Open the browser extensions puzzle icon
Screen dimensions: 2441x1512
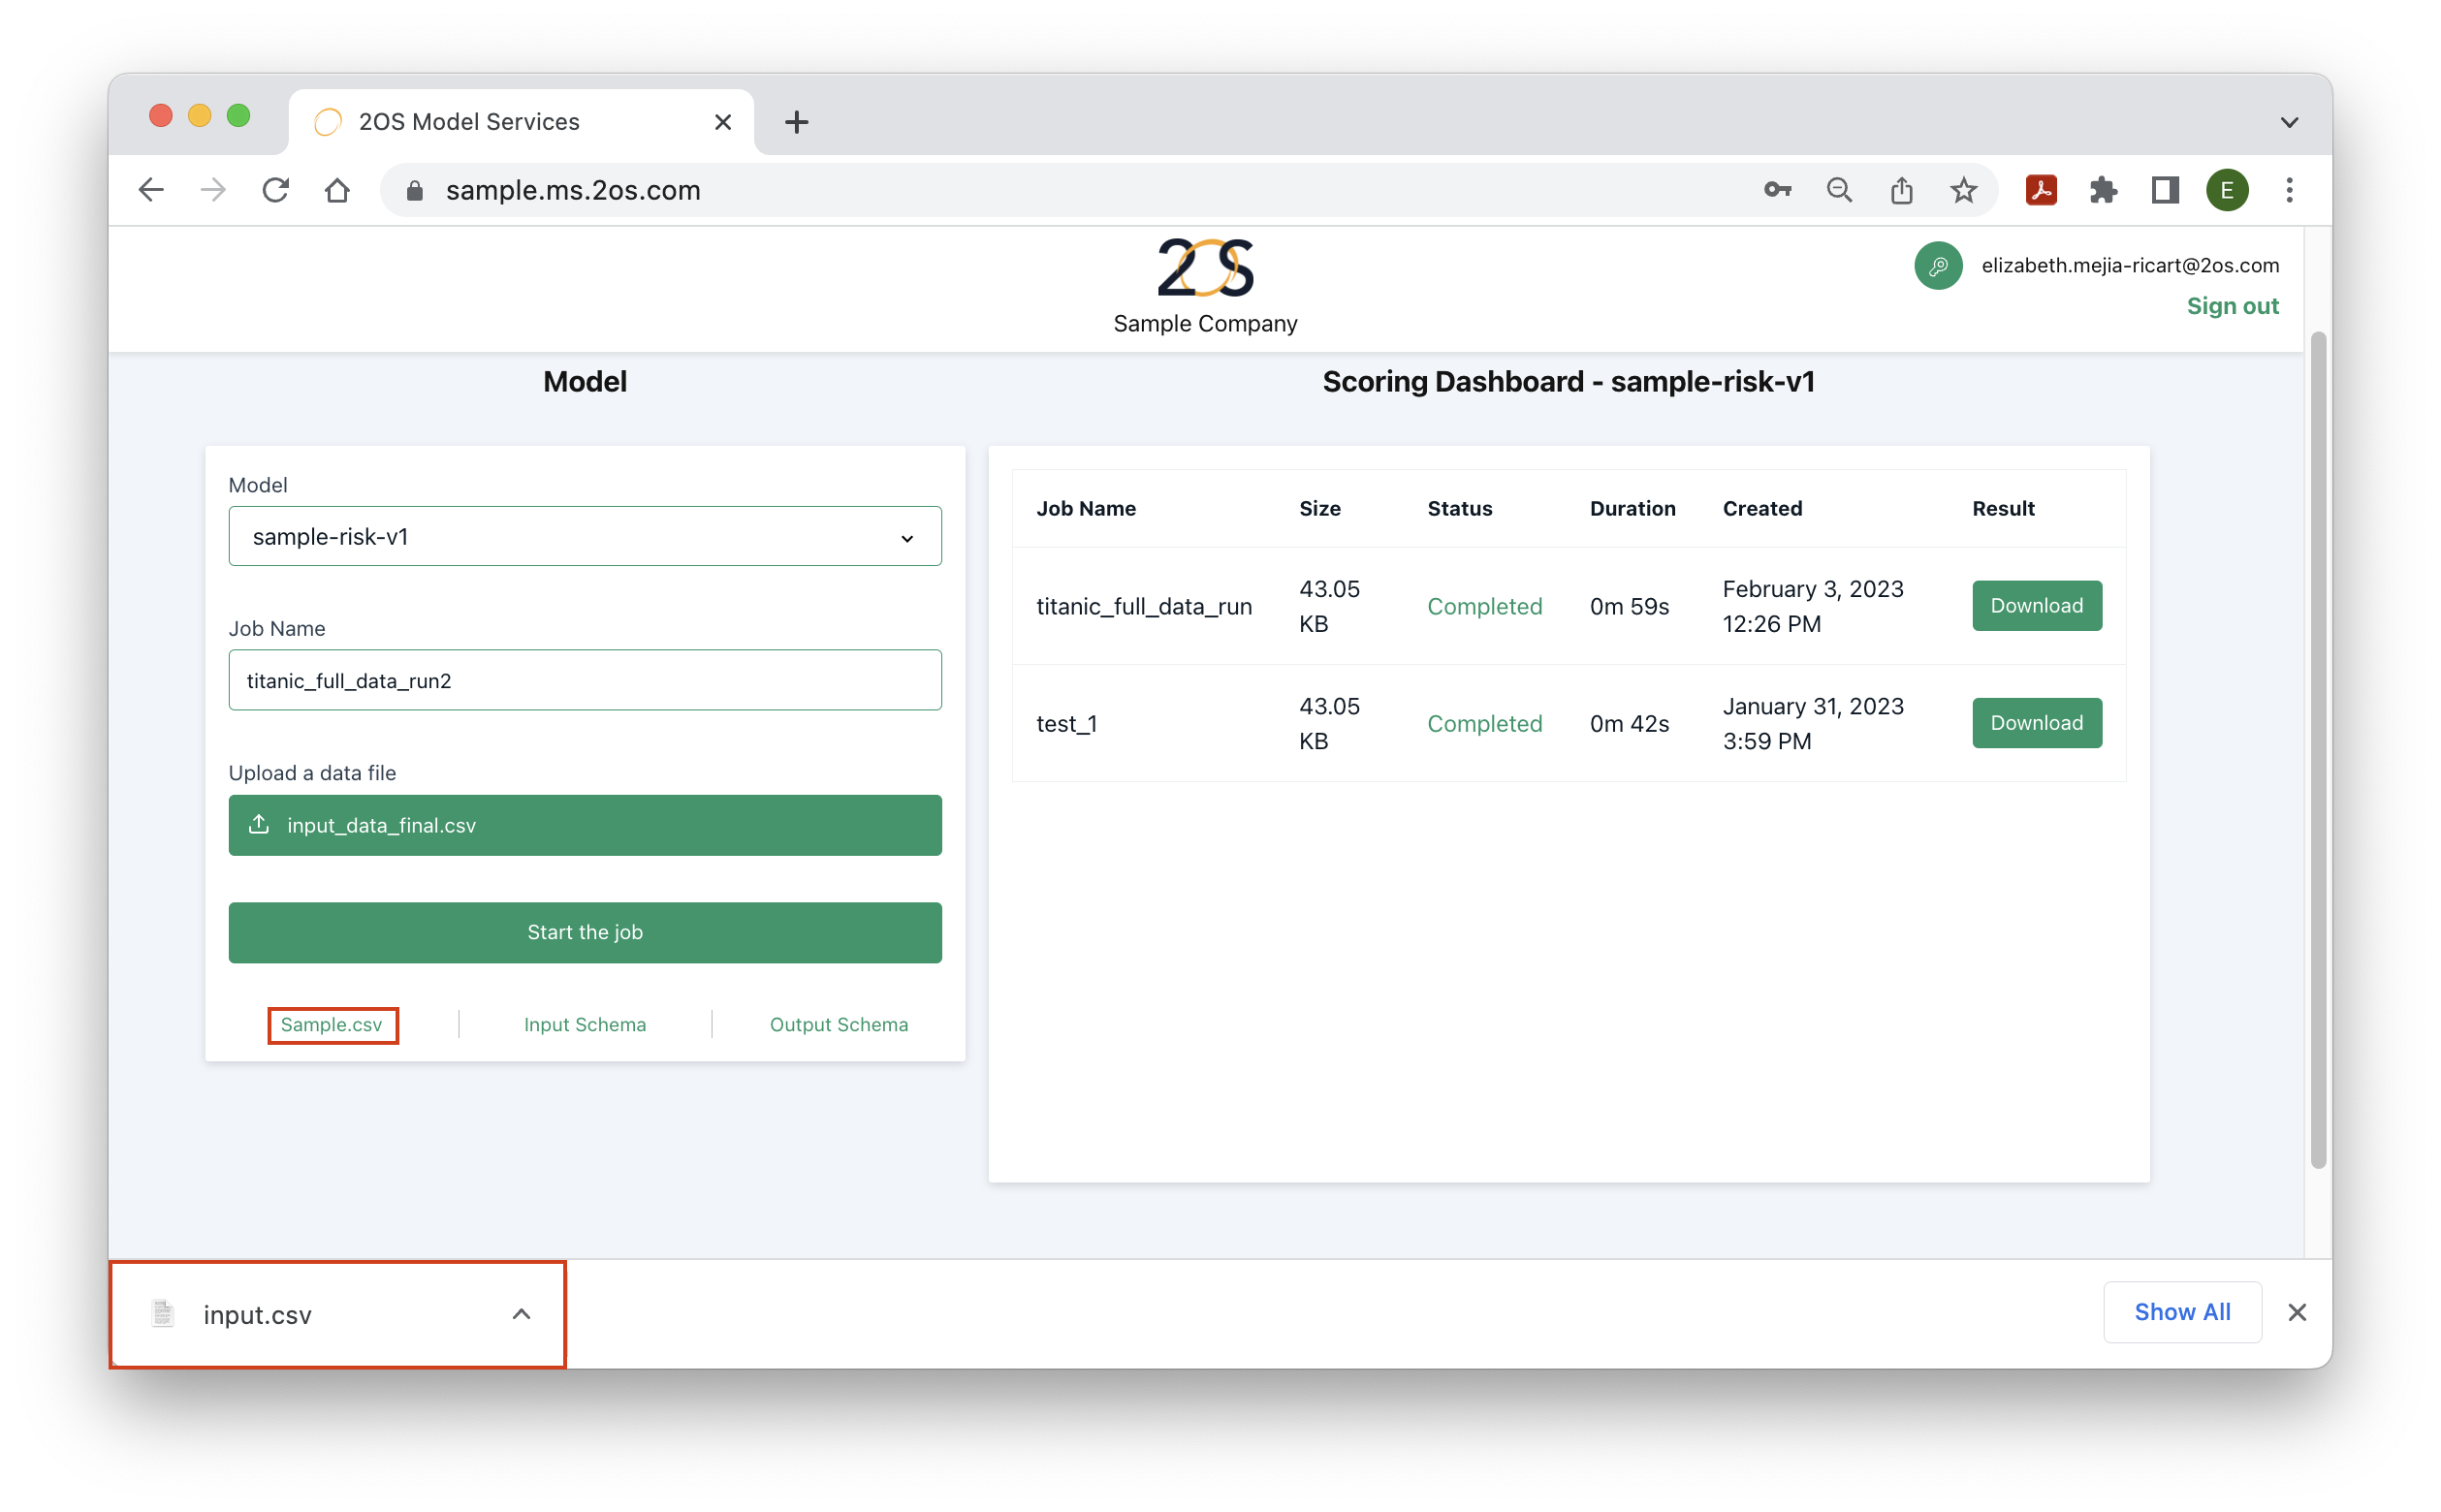[x=2103, y=190]
